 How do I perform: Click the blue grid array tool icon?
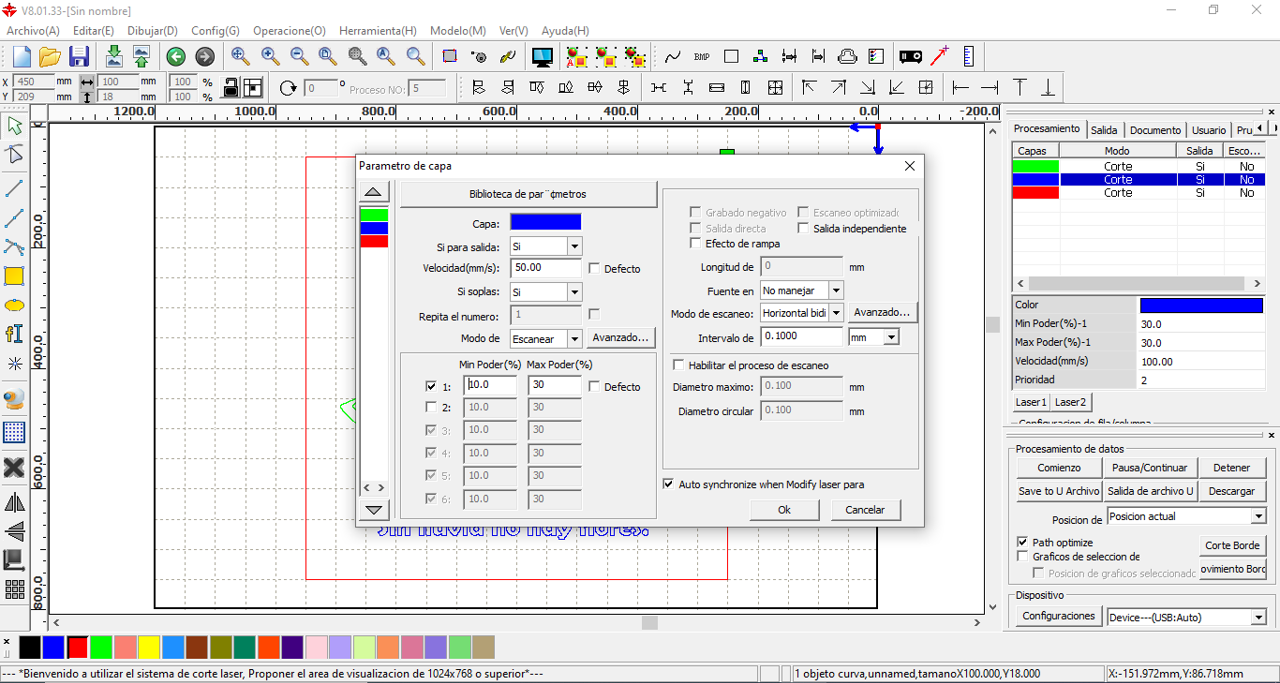[x=14, y=433]
